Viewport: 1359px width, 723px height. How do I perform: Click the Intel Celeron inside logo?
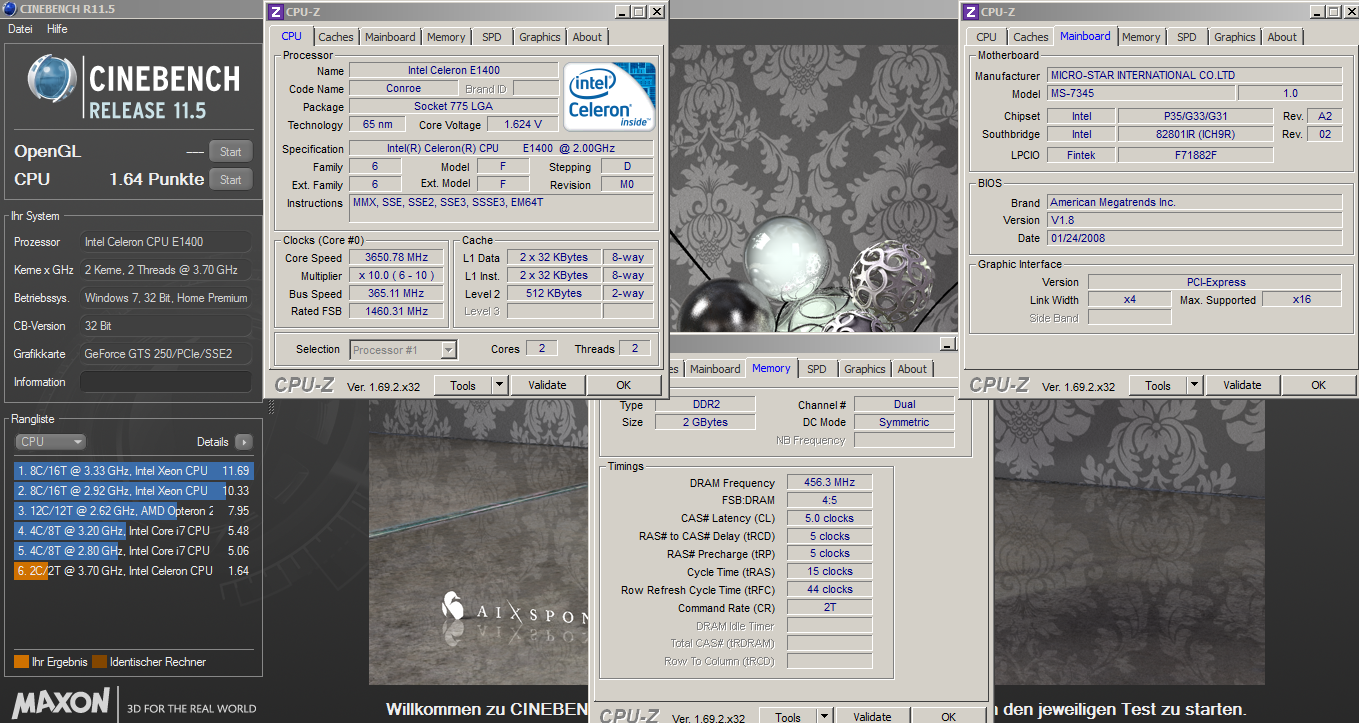(610, 96)
